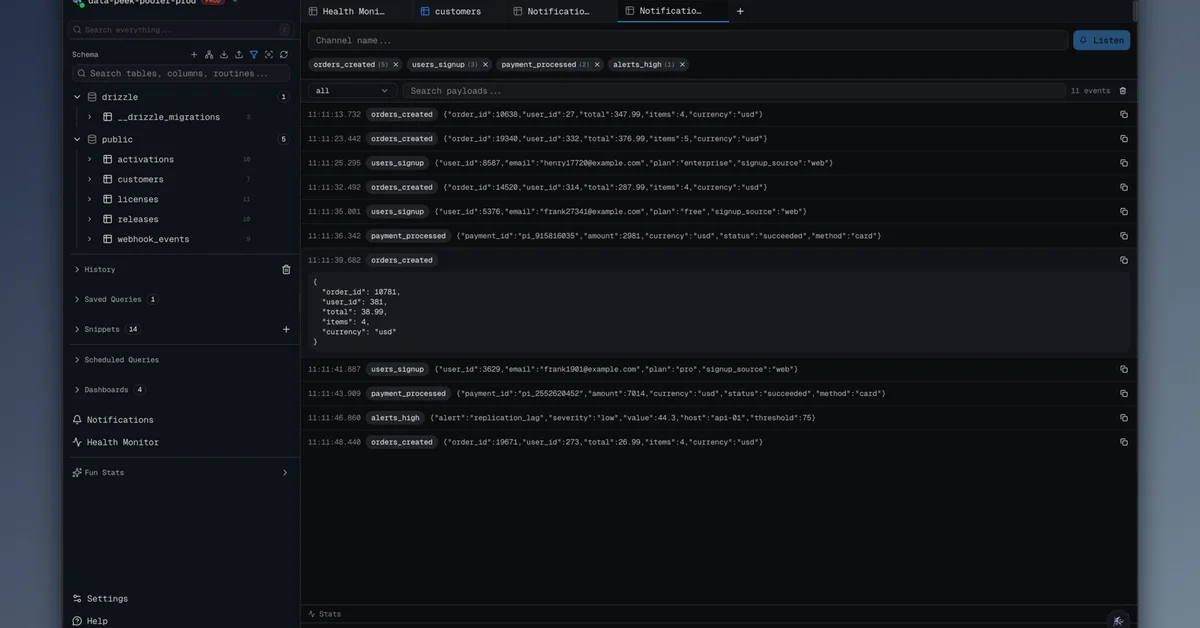Switch to the Health Monitor tab

click(x=353, y=11)
